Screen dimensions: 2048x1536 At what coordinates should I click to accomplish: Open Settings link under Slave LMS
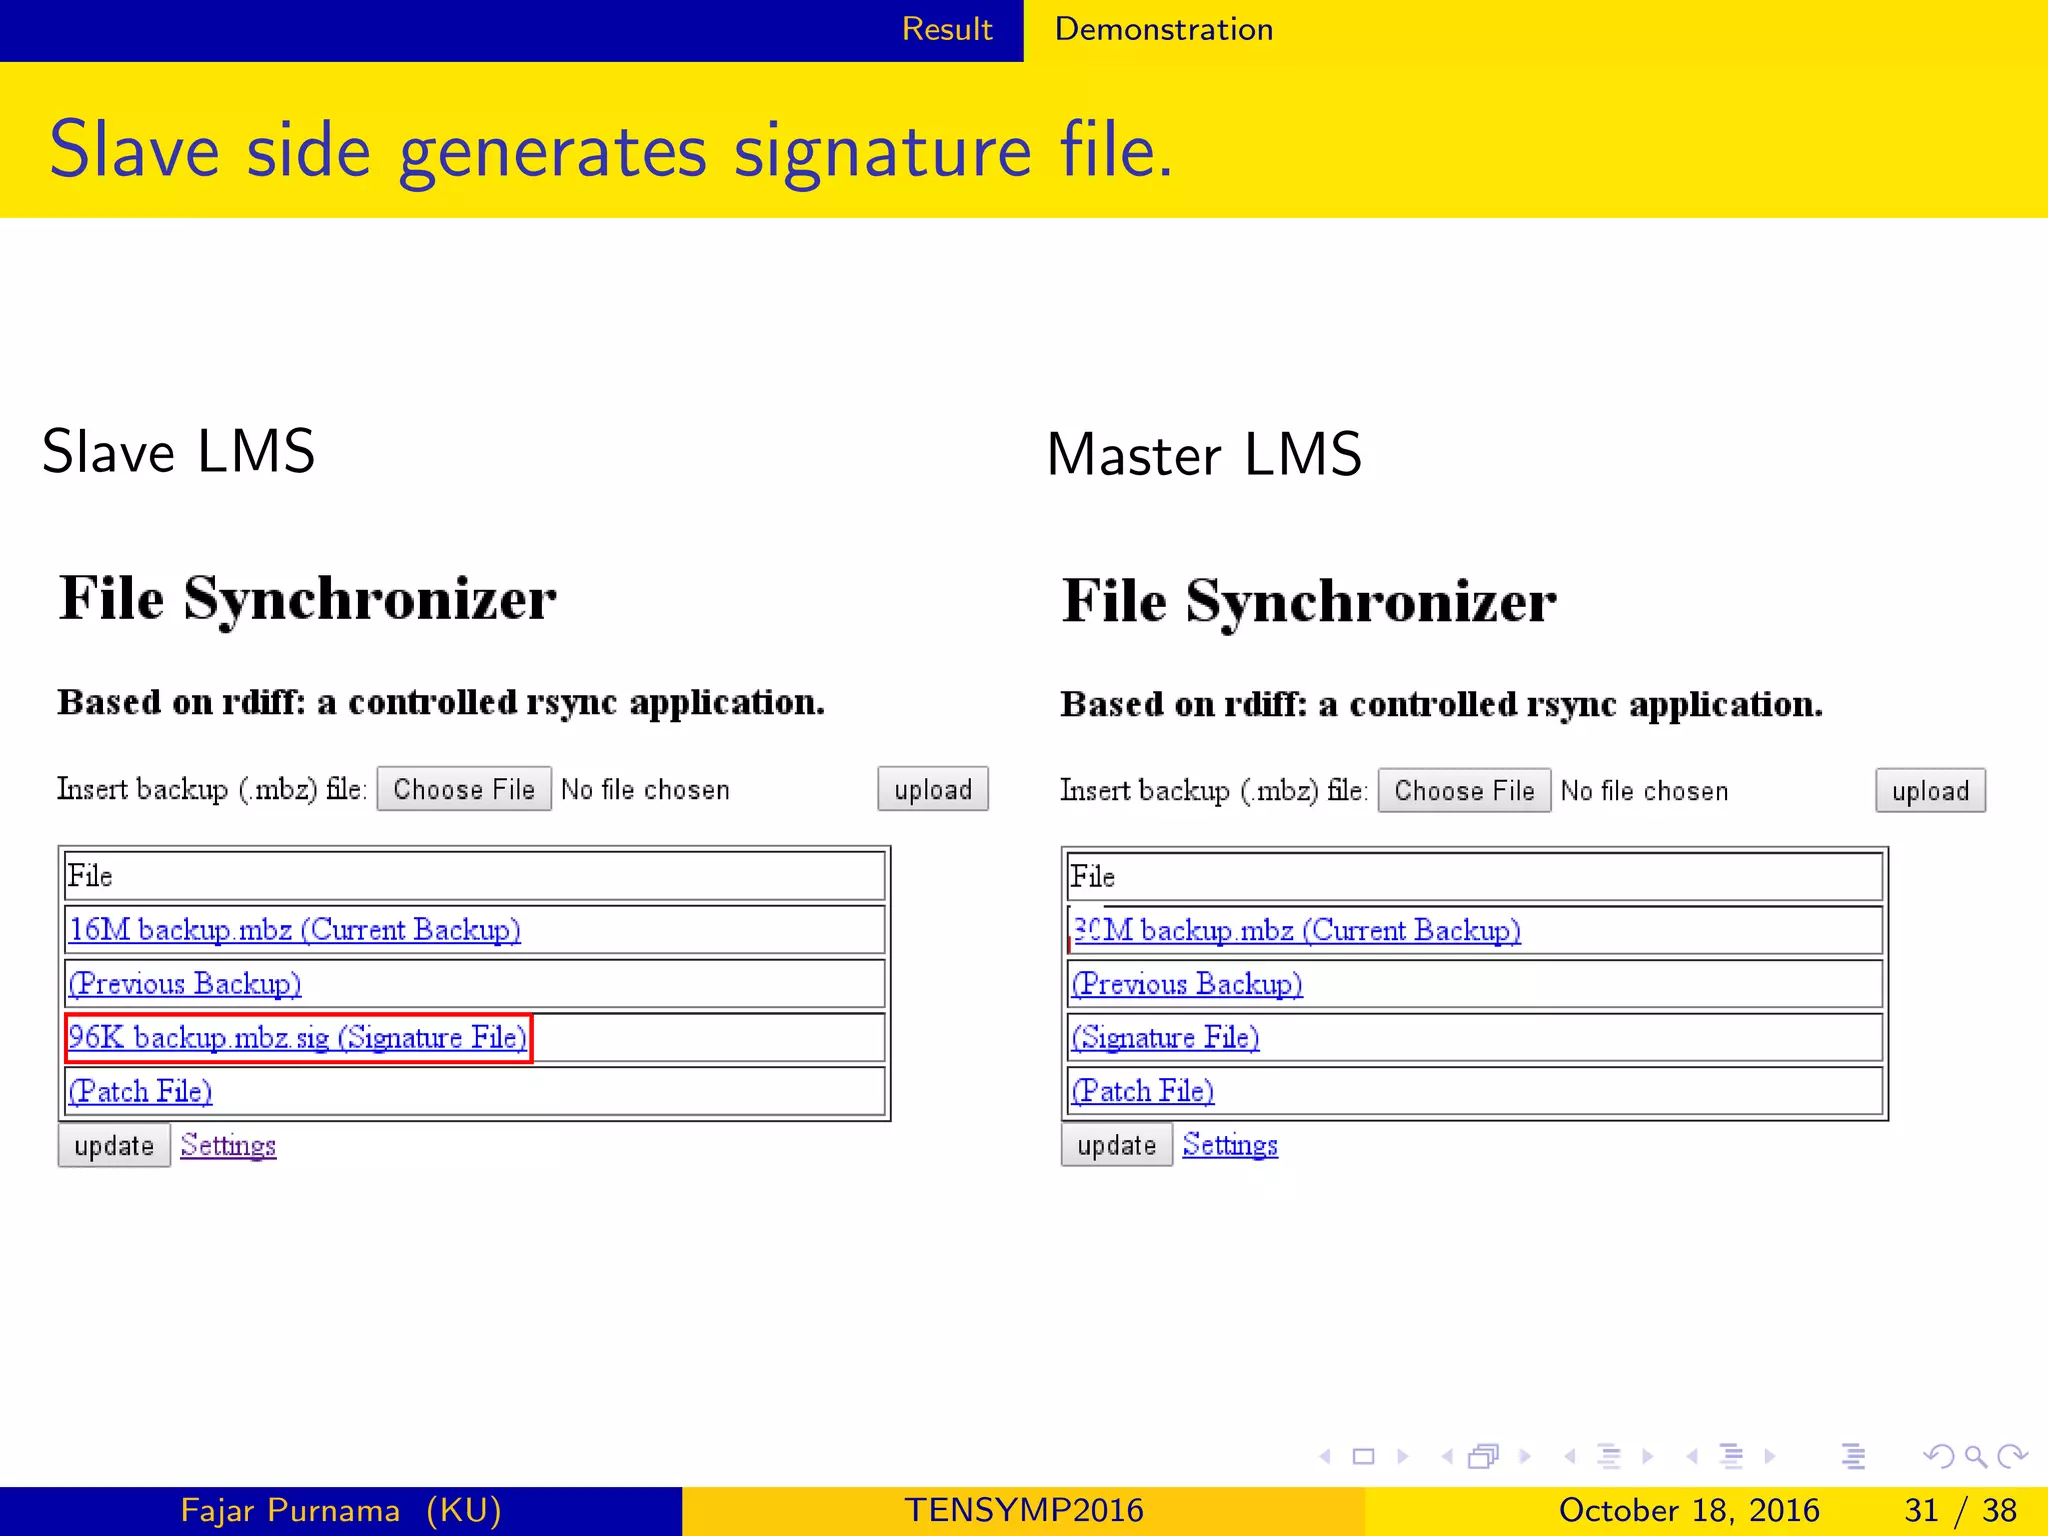(x=228, y=1145)
